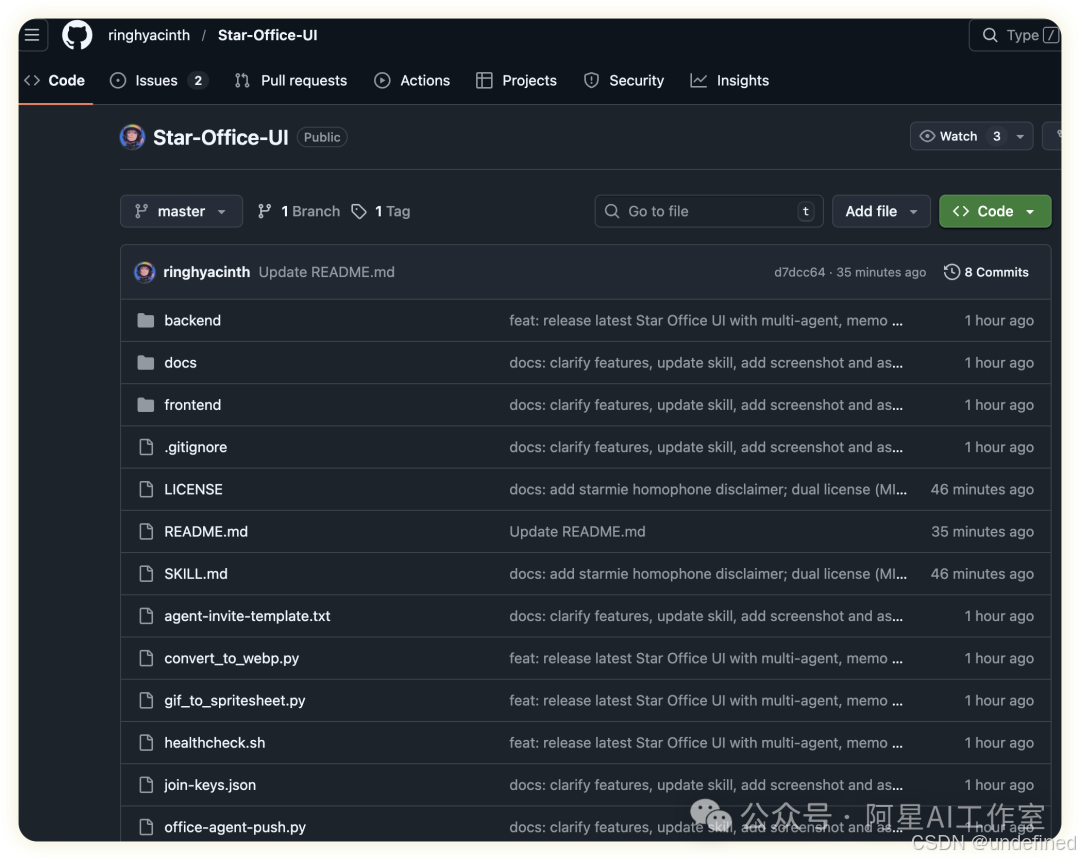Open the backend folder
The height and width of the screenshot is (860, 1080).
click(192, 320)
